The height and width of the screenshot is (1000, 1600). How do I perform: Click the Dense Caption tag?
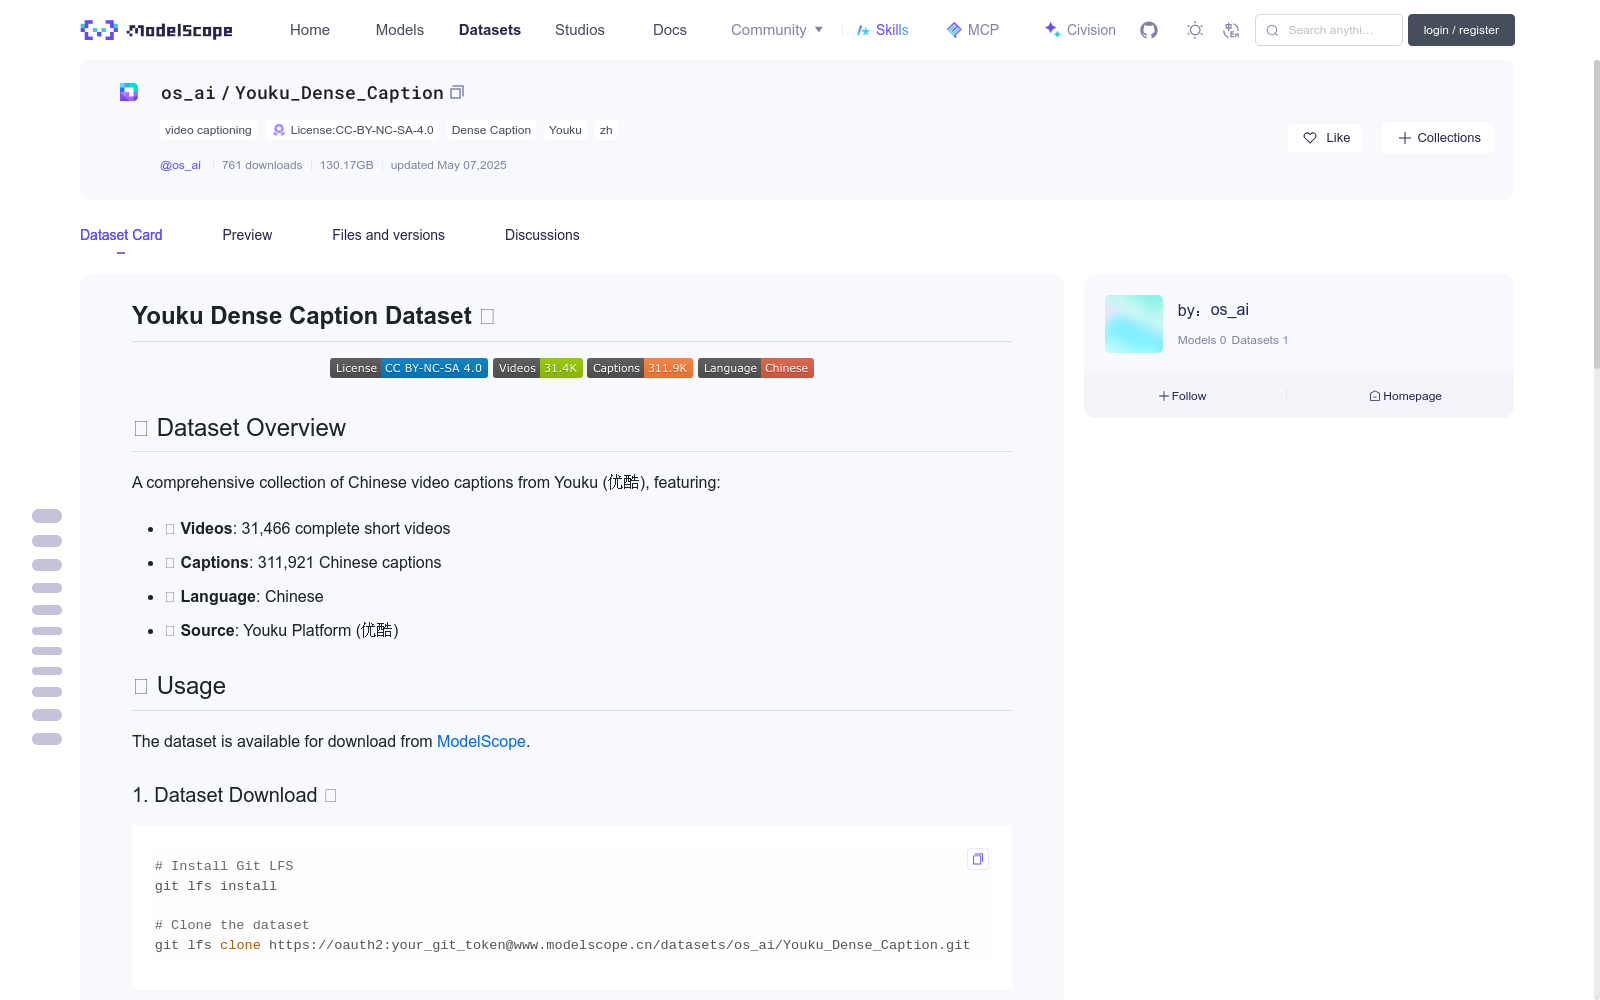pyautogui.click(x=491, y=130)
